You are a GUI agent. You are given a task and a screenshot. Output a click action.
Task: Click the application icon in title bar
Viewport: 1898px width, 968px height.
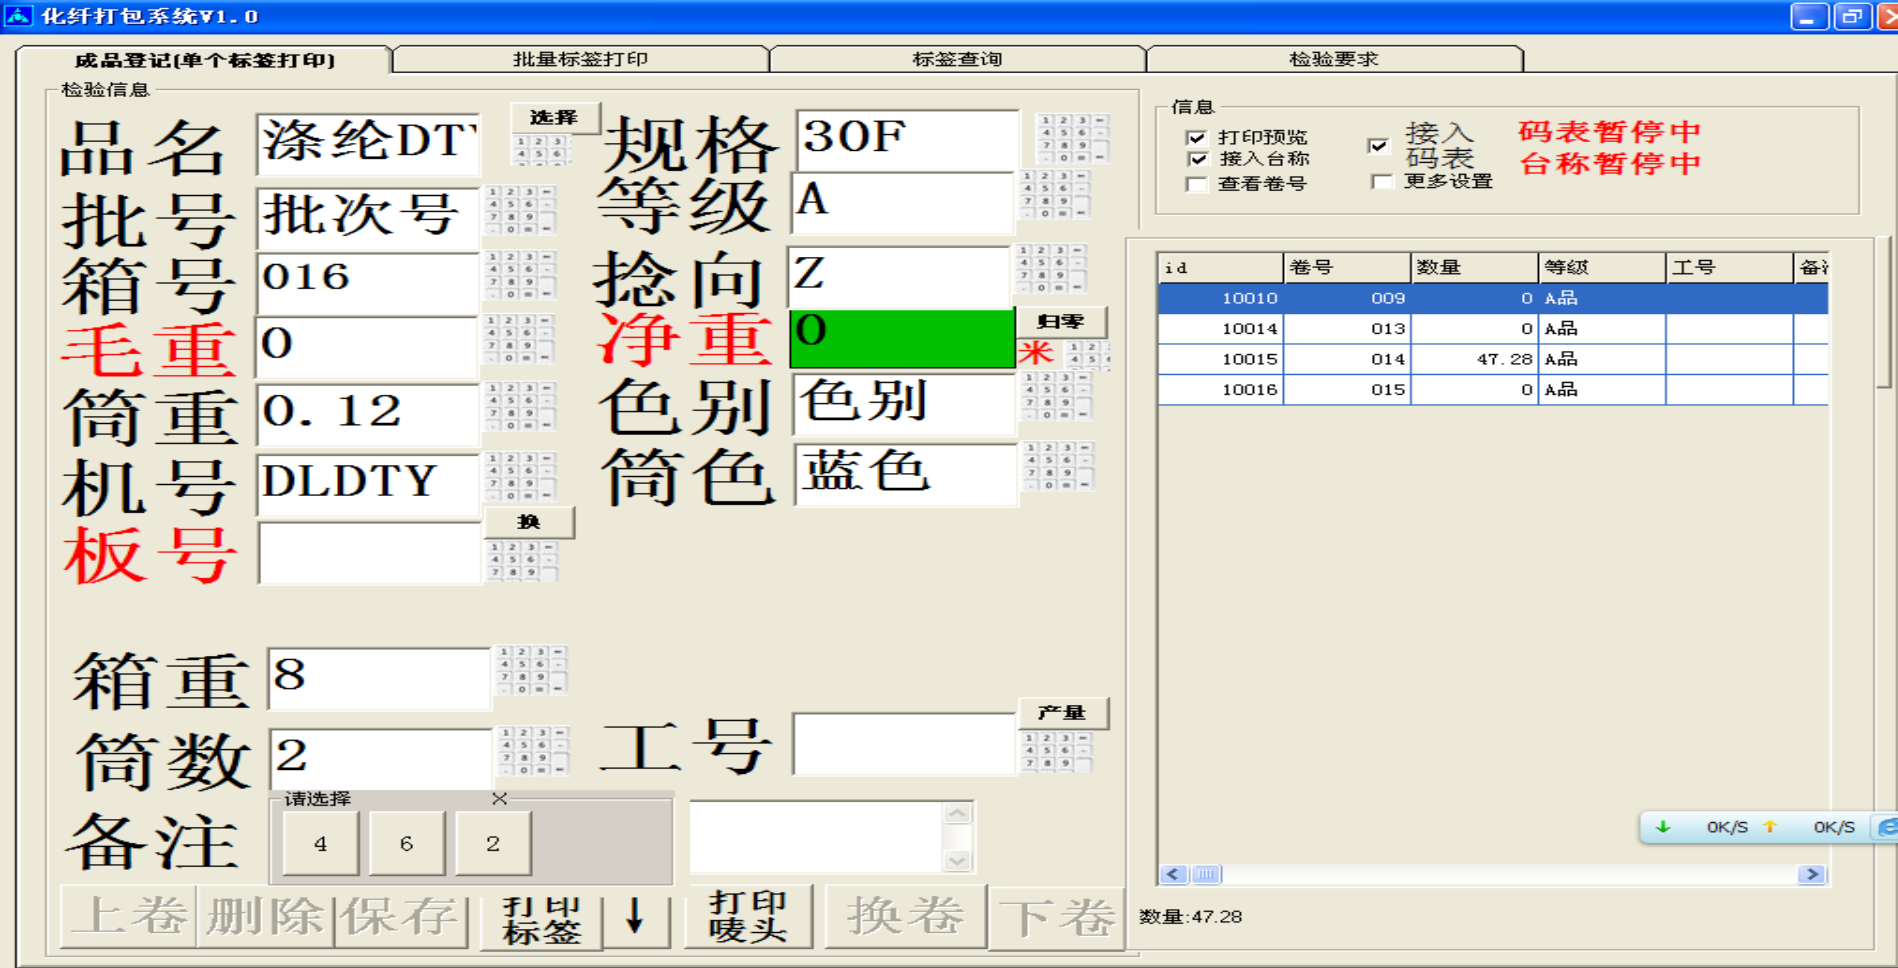pos(18,15)
